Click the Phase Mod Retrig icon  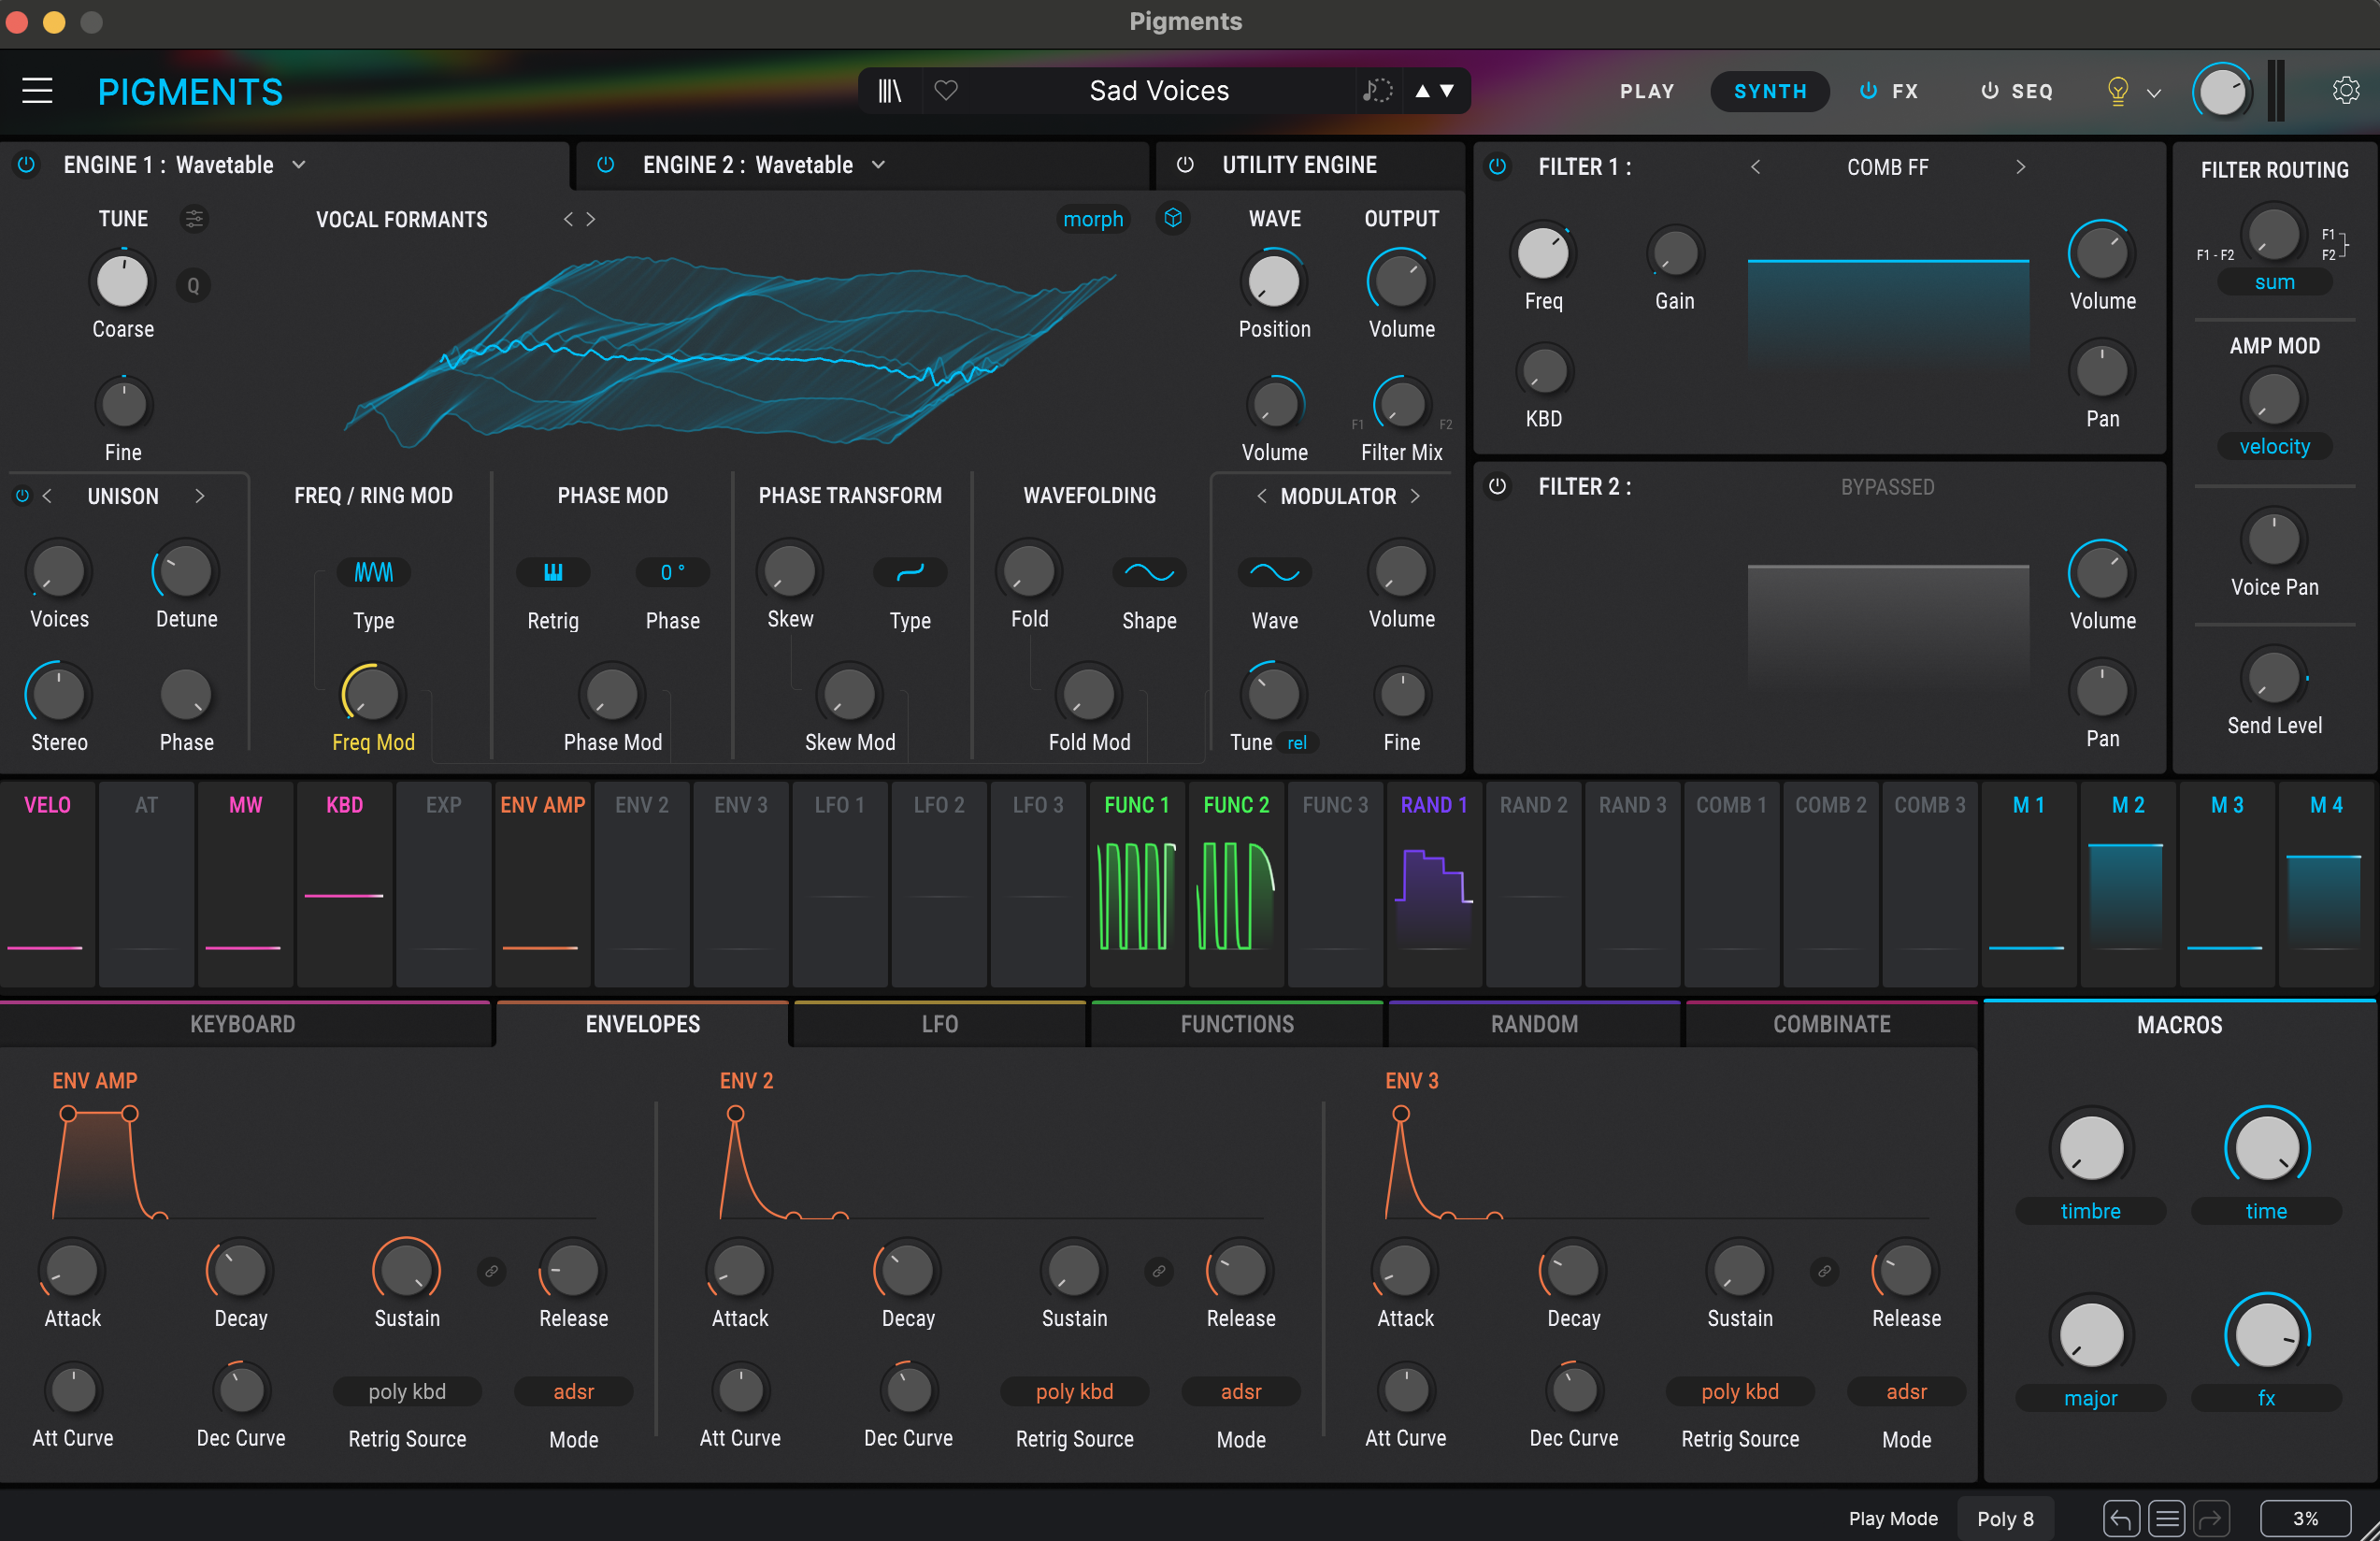pos(553,572)
